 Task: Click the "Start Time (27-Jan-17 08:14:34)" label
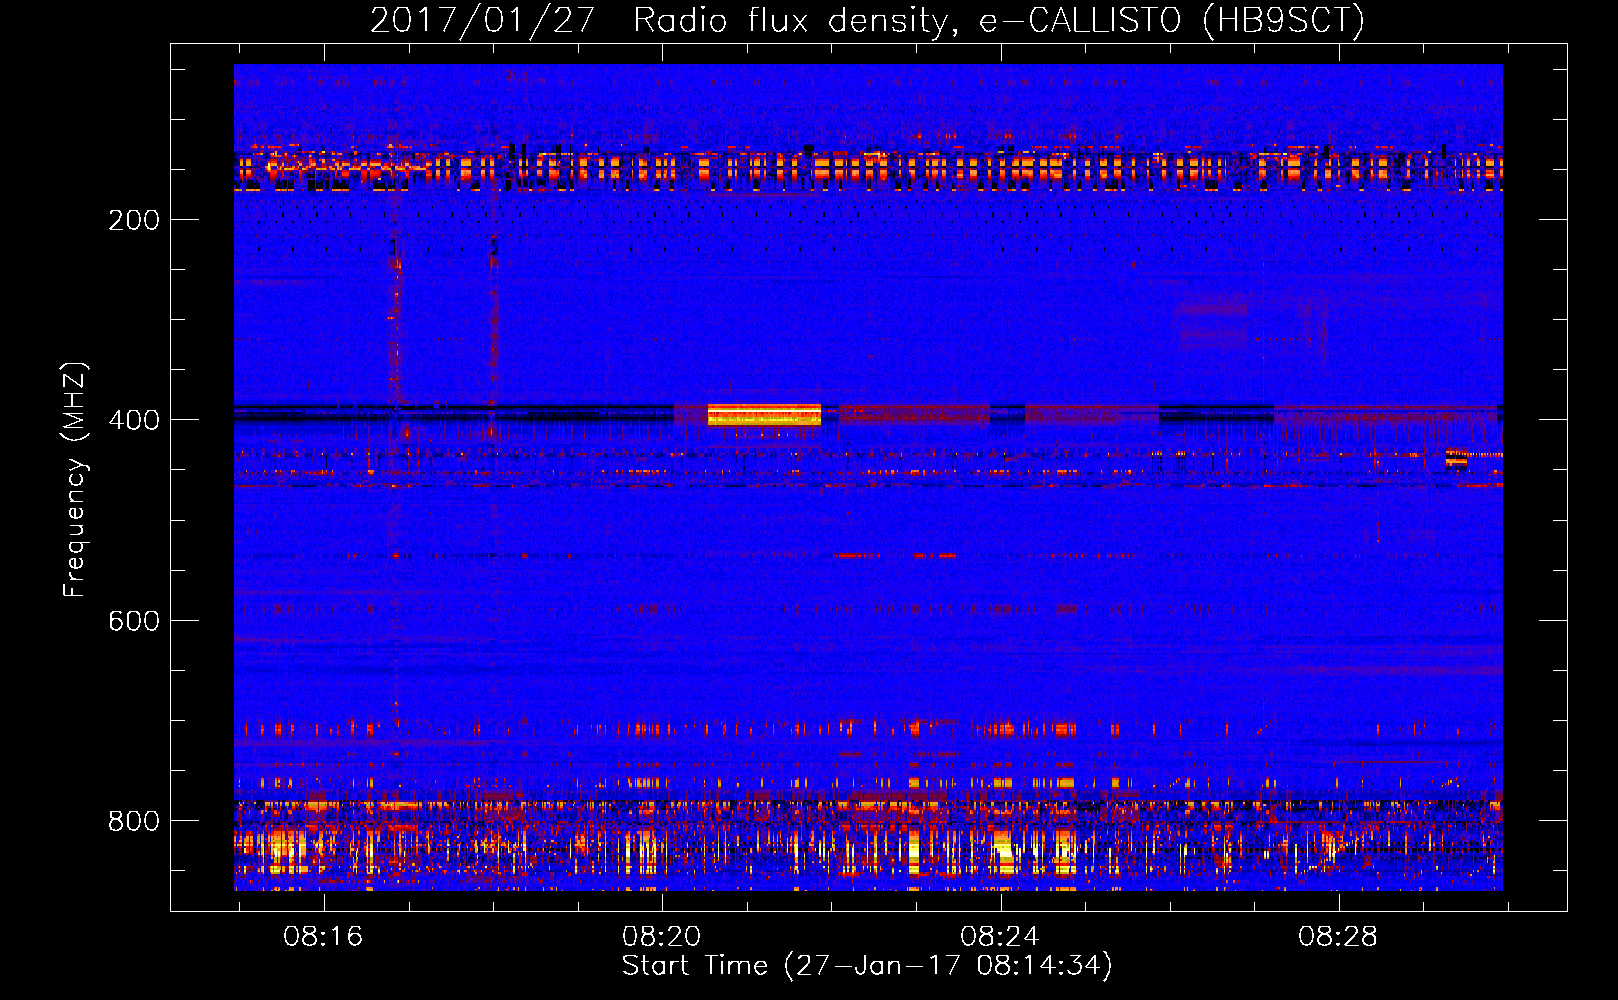pyautogui.click(x=867, y=966)
